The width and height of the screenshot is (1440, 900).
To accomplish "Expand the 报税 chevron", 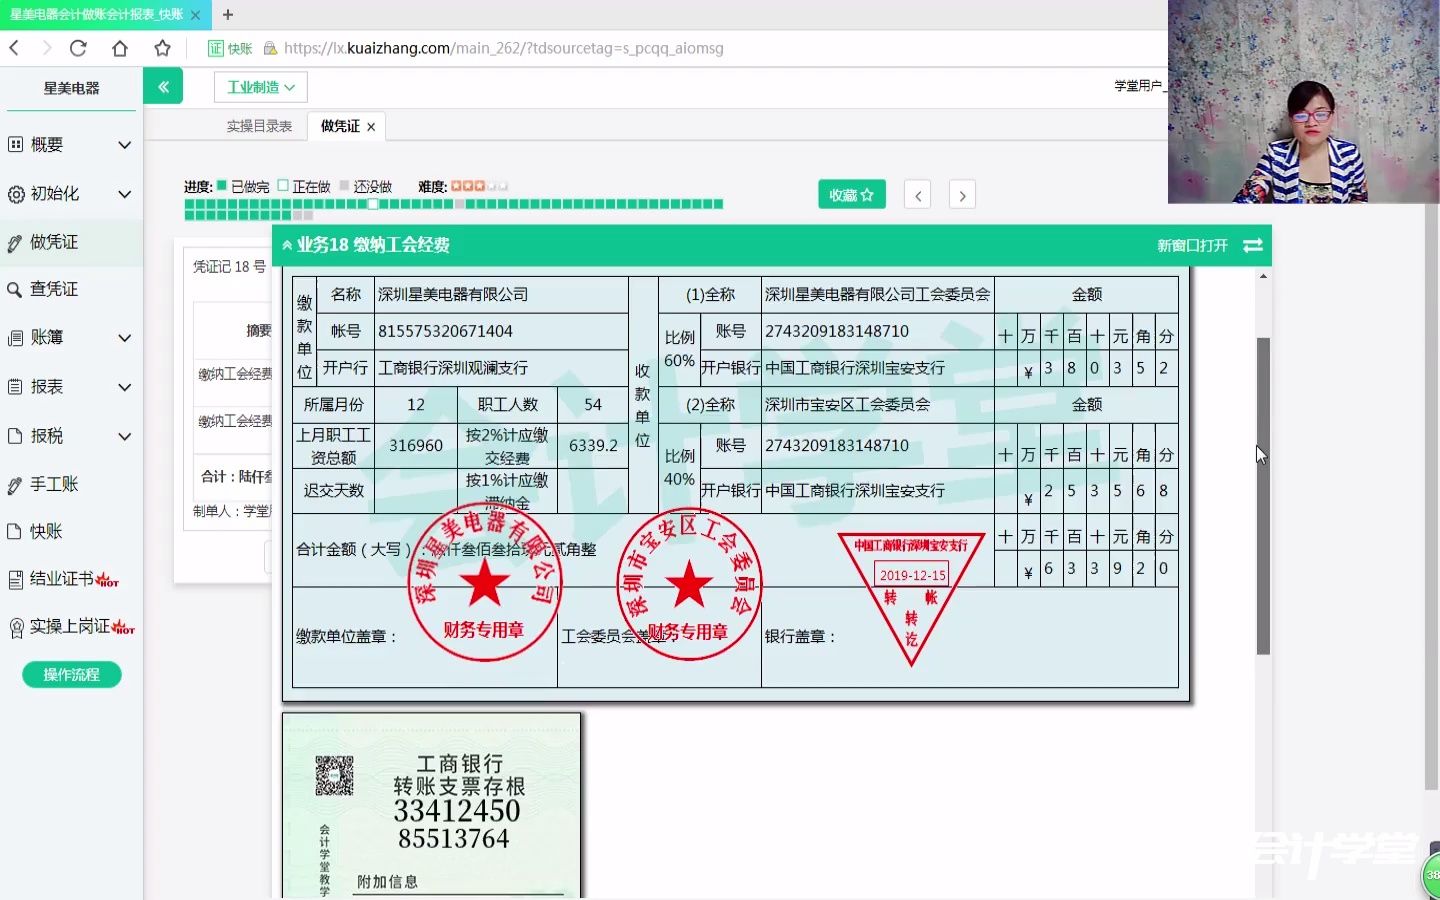I will [x=124, y=436].
